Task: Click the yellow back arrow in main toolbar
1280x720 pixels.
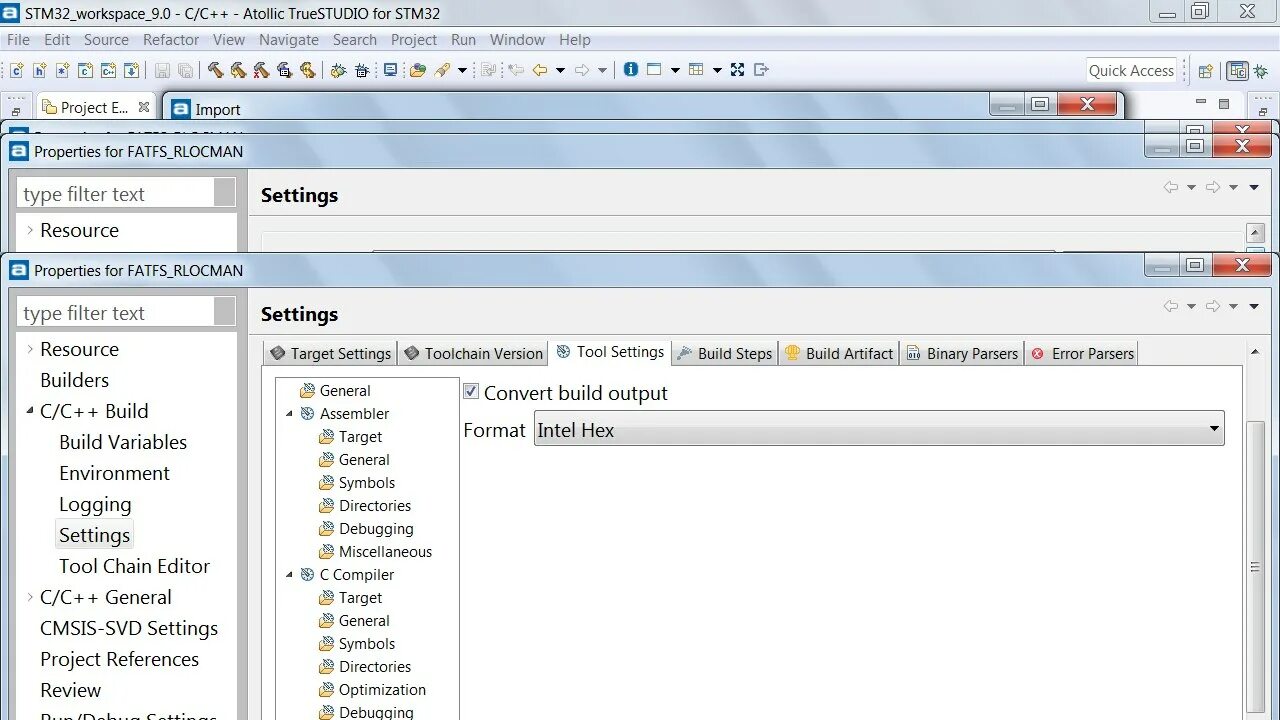Action: [x=540, y=70]
